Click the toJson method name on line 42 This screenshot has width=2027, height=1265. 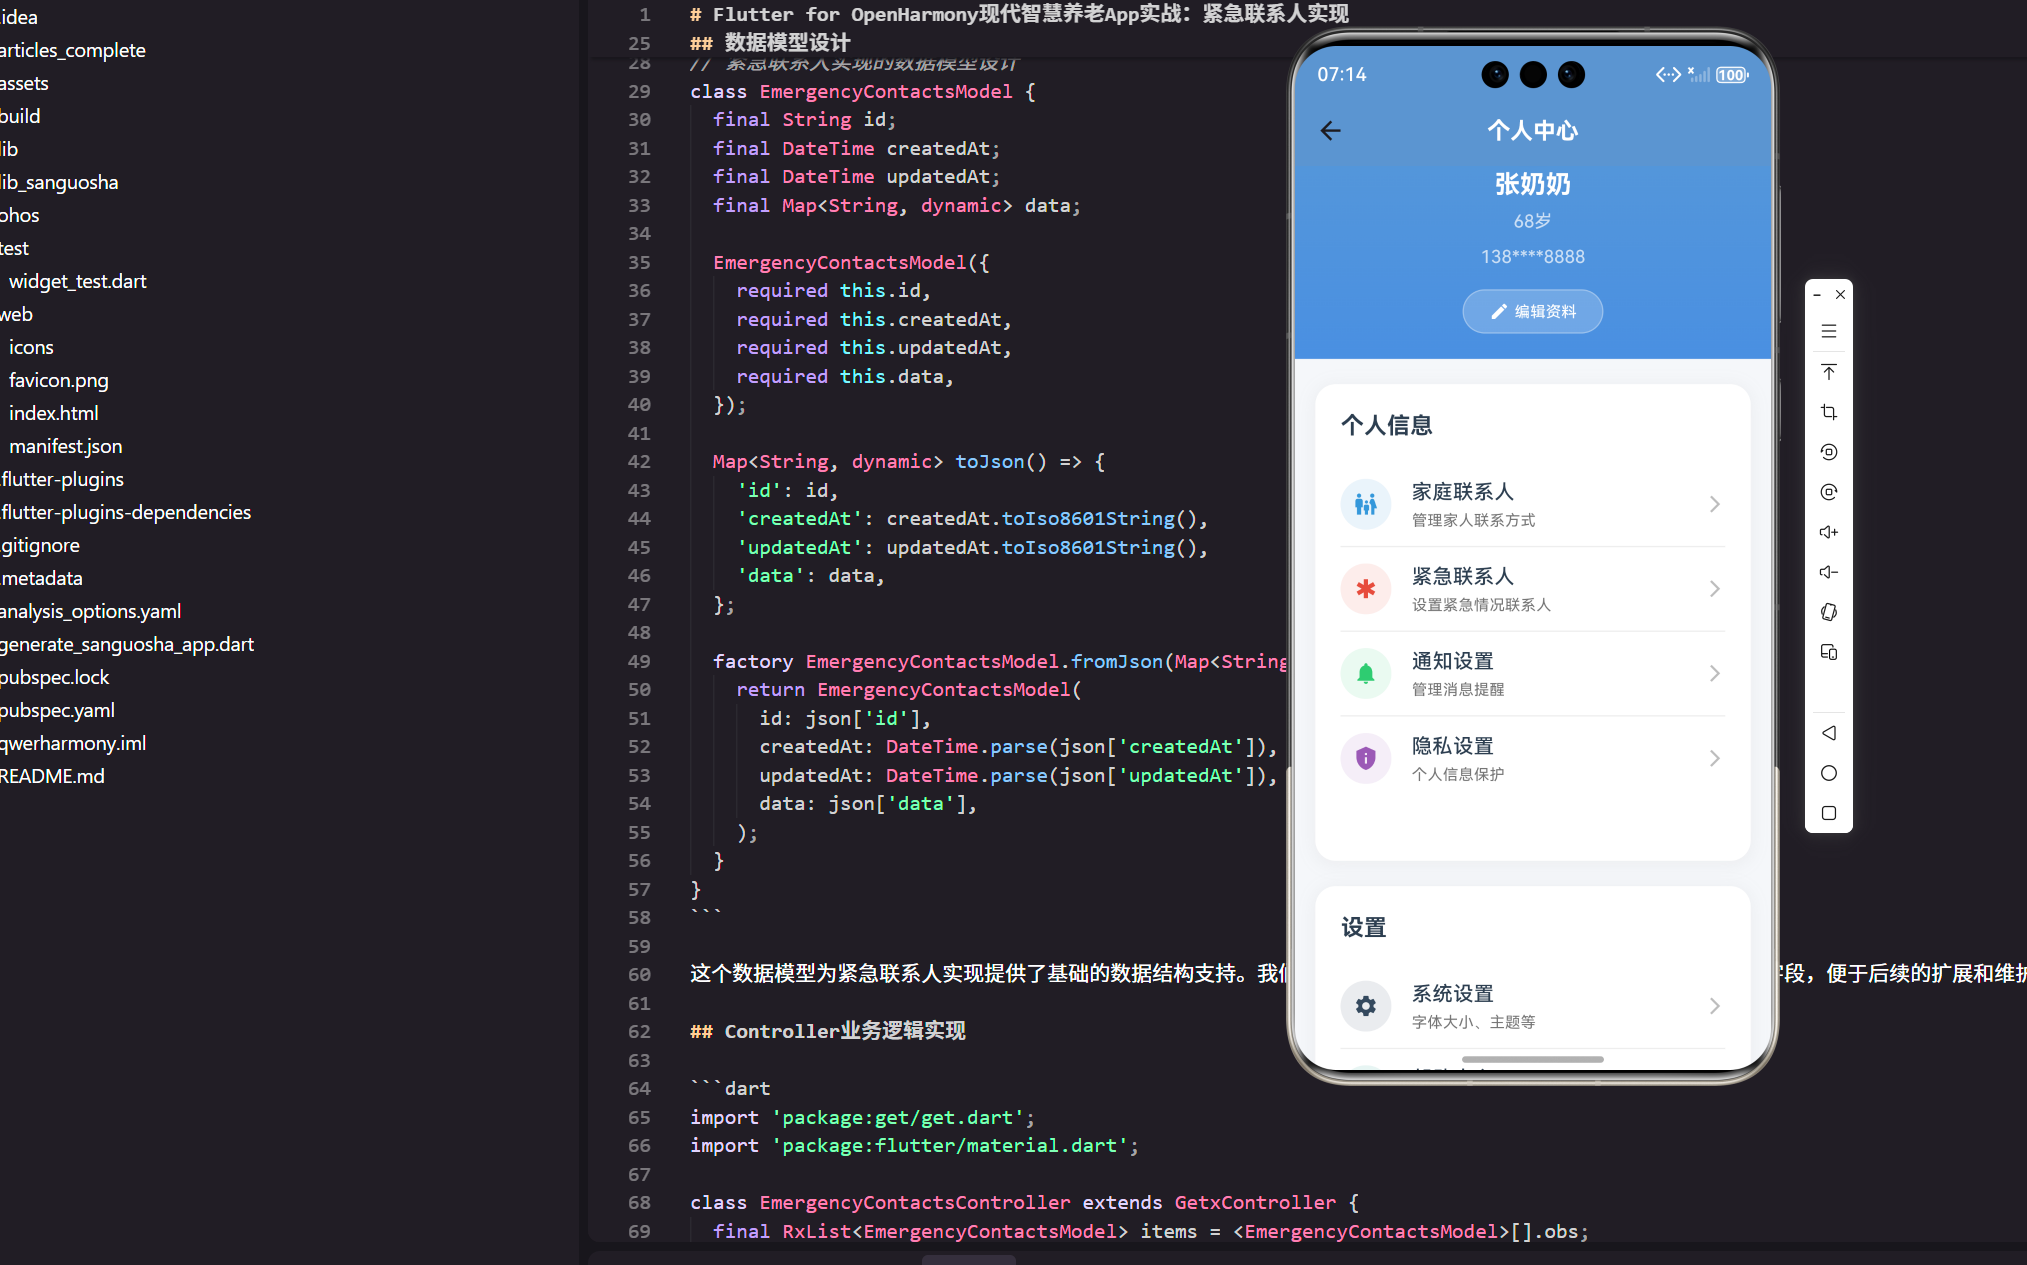(x=990, y=462)
